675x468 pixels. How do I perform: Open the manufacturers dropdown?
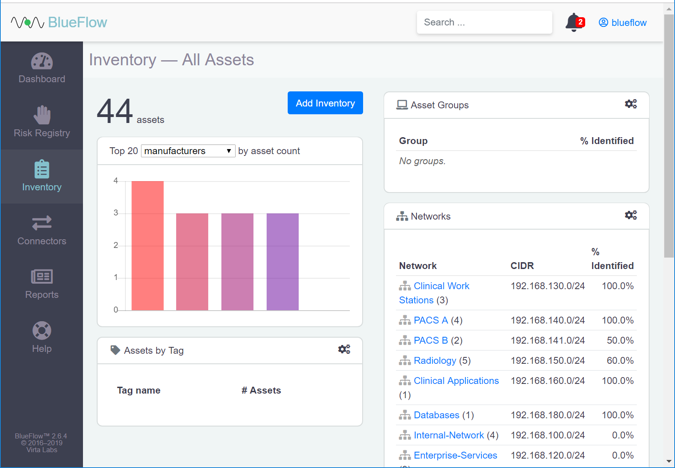click(188, 151)
